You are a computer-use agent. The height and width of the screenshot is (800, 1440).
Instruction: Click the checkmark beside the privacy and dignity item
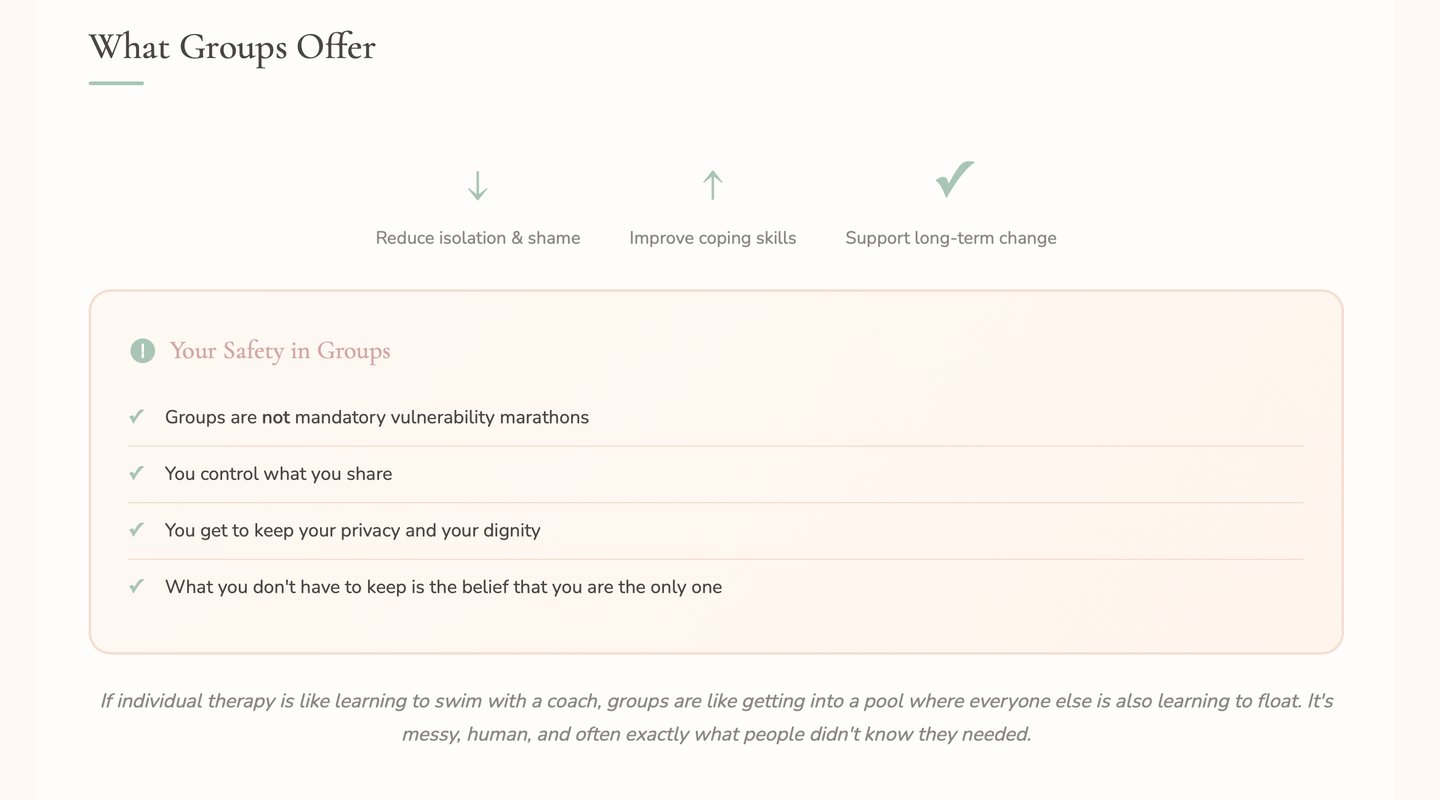(x=137, y=529)
